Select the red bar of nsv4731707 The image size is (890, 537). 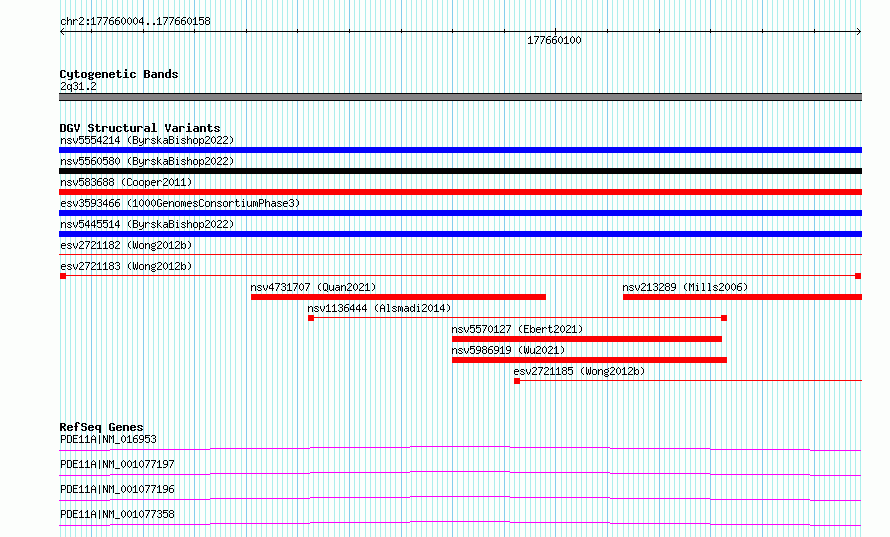click(x=398, y=297)
